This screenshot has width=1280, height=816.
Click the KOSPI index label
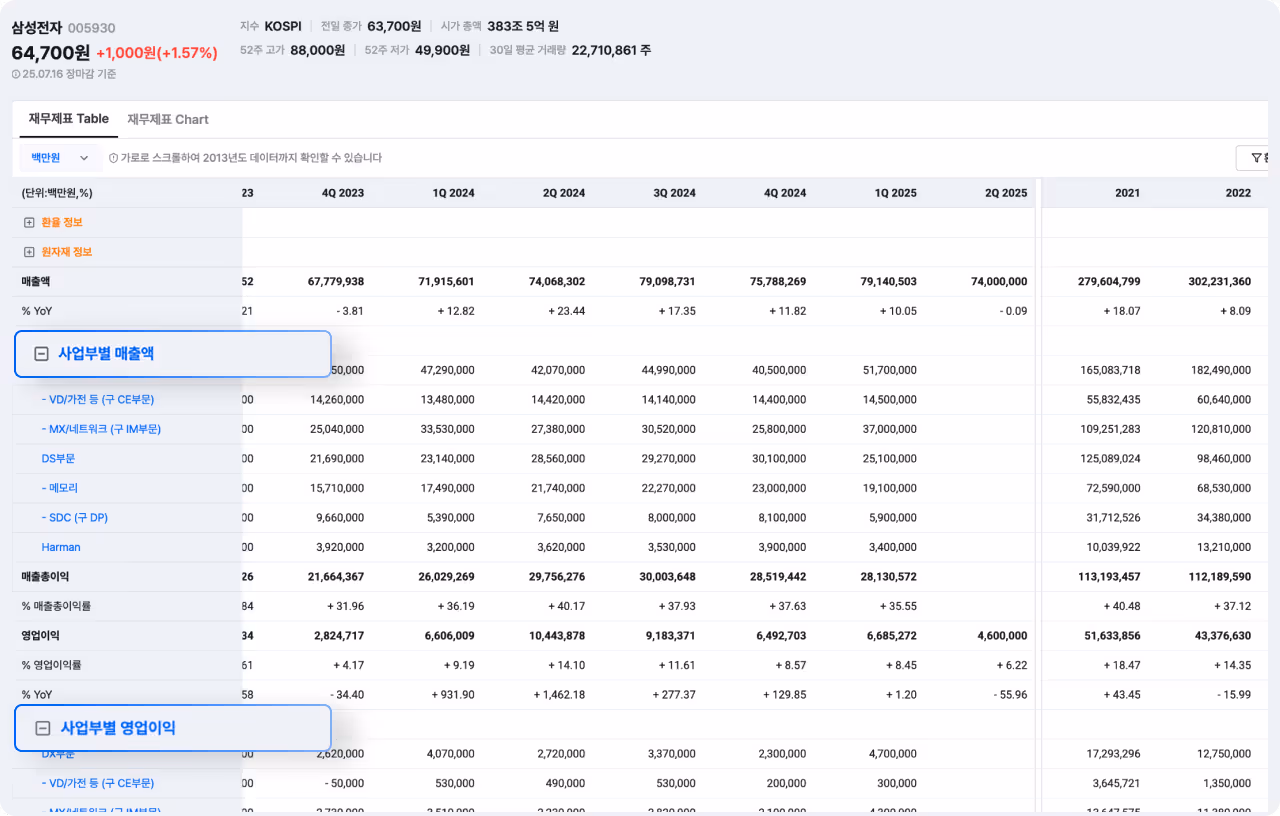click(283, 26)
